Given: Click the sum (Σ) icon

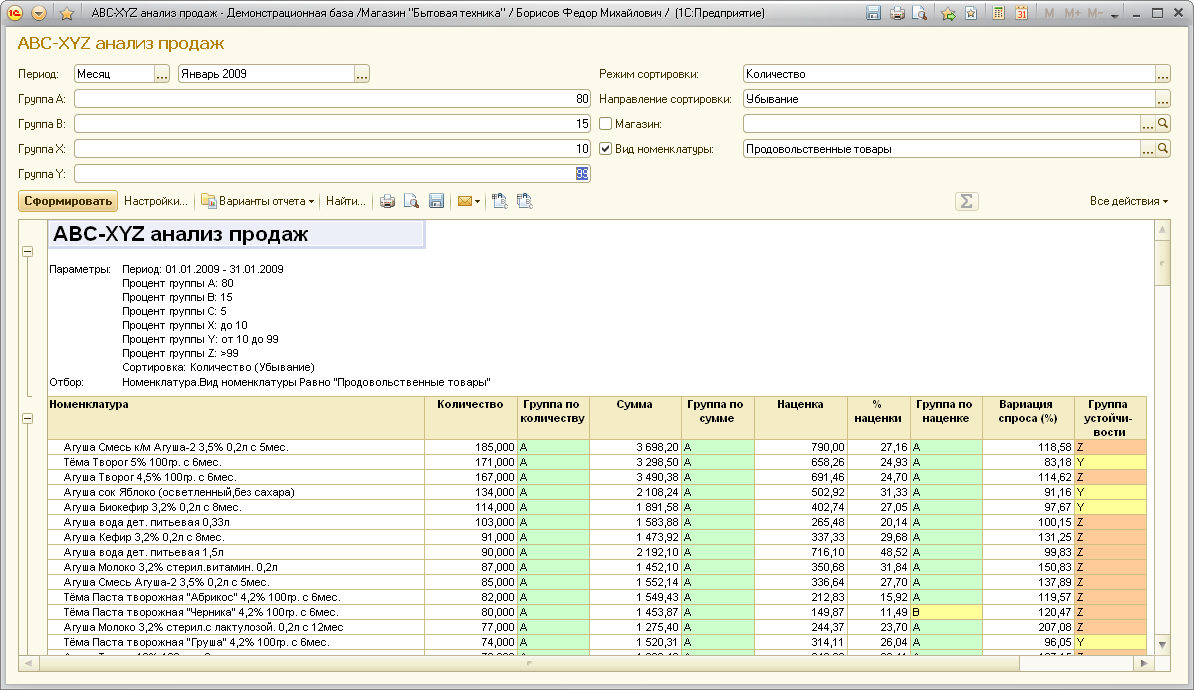Looking at the screenshot, I should pos(966,201).
